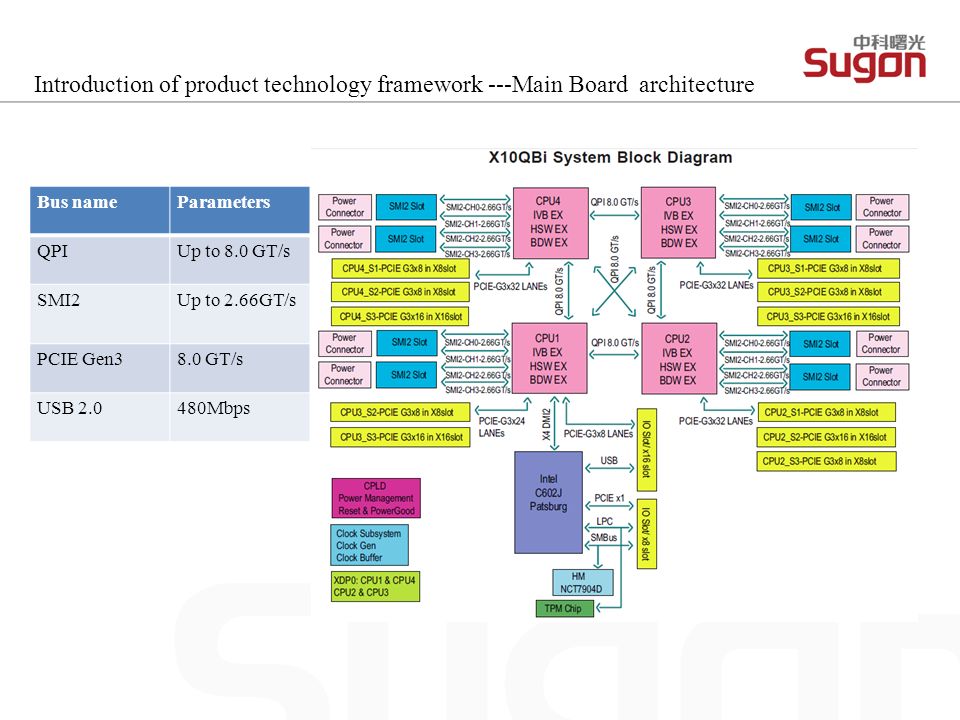
Task: Click the Intel C602J Patsburg block
Action: click(549, 502)
